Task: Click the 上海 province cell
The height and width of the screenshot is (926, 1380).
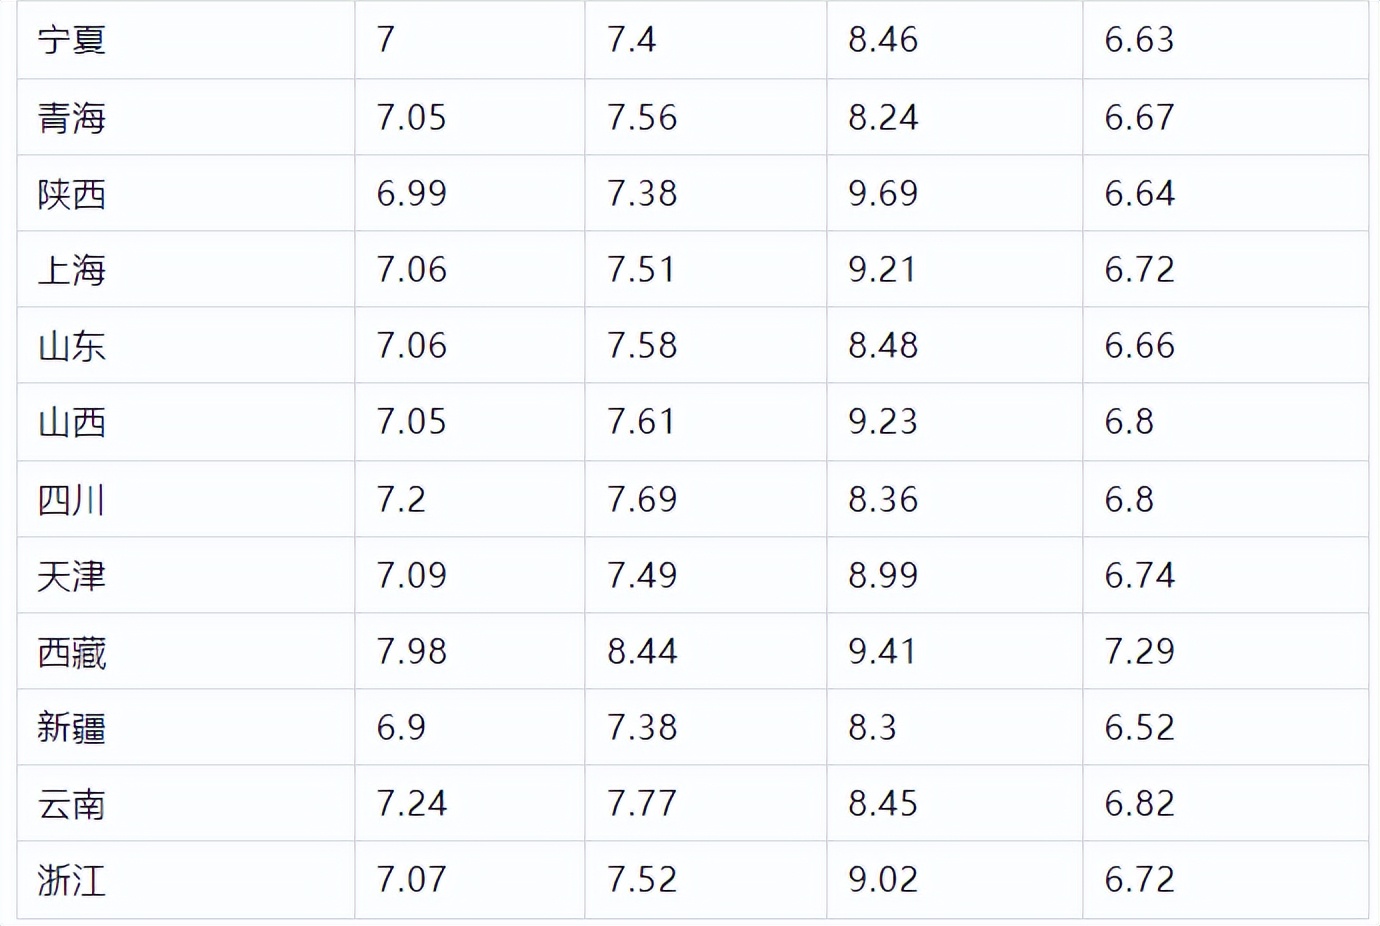Action: (186, 269)
